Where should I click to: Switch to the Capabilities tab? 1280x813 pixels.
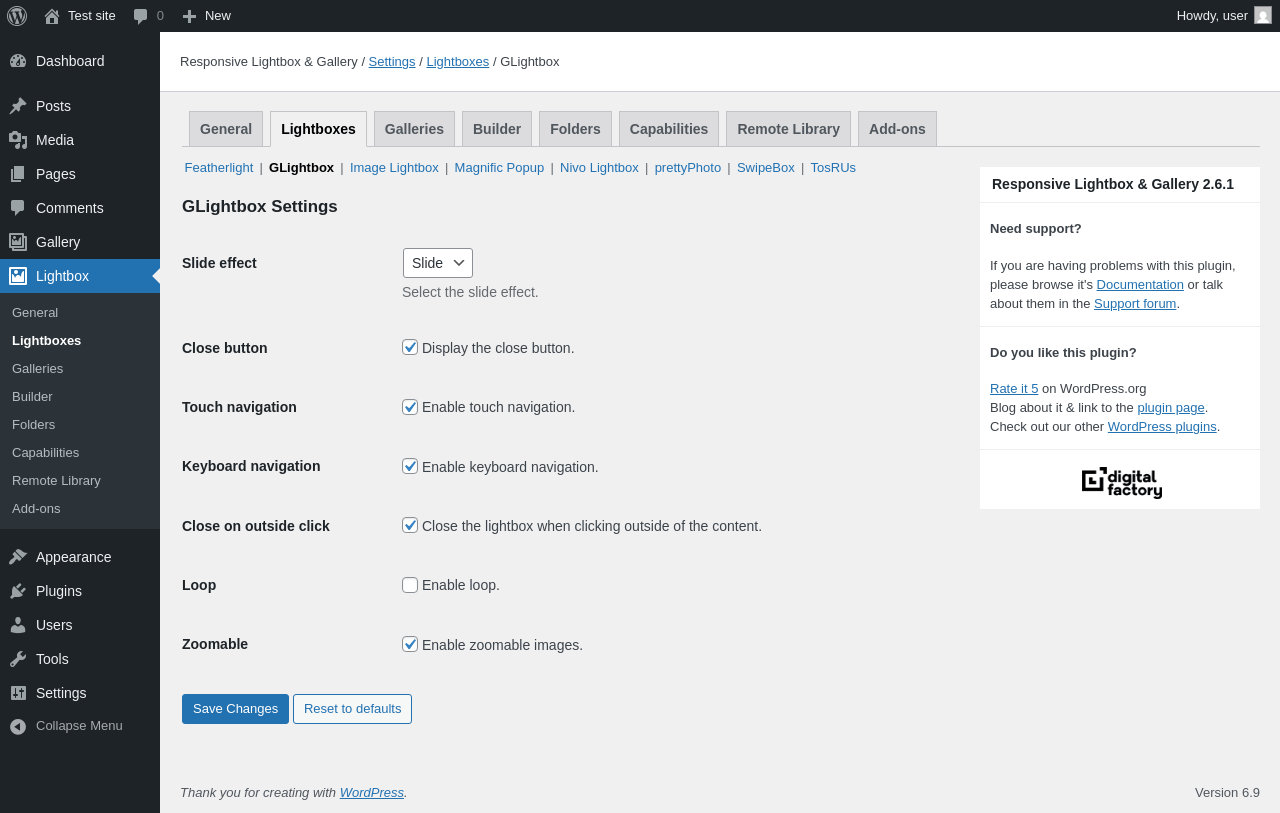pyautogui.click(x=669, y=129)
